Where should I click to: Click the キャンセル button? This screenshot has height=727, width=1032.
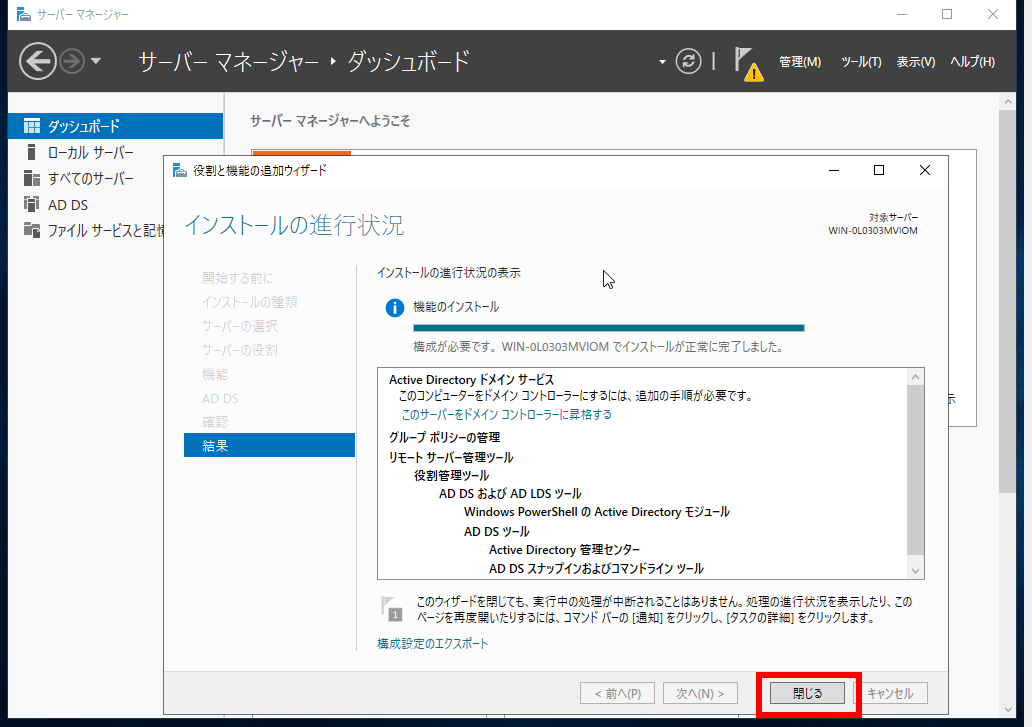890,693
